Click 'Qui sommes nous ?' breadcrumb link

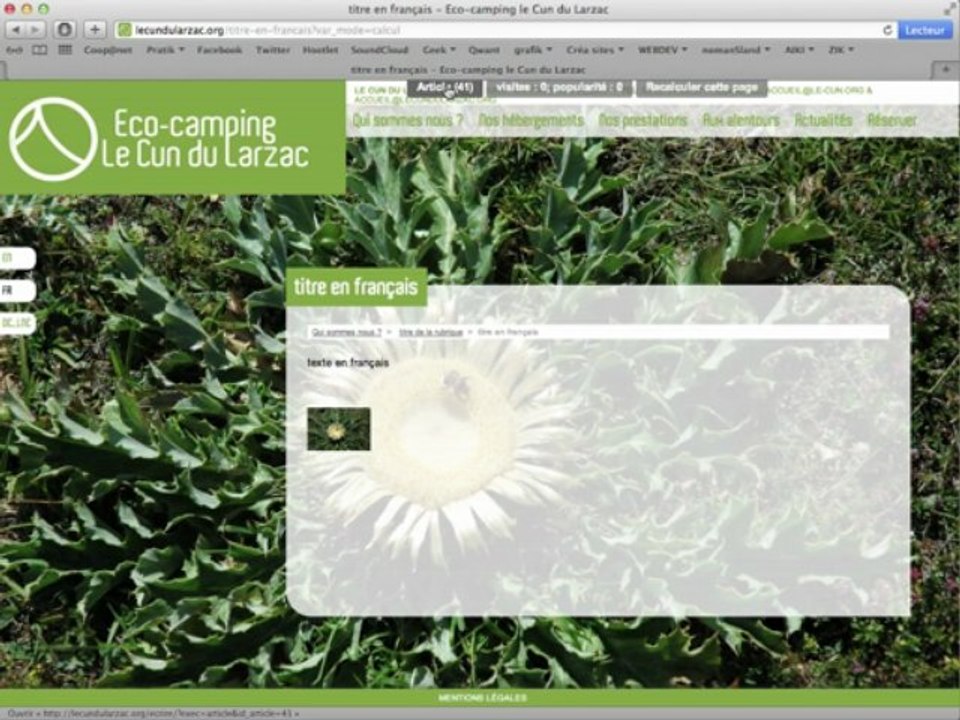click(x=347, y=332)
